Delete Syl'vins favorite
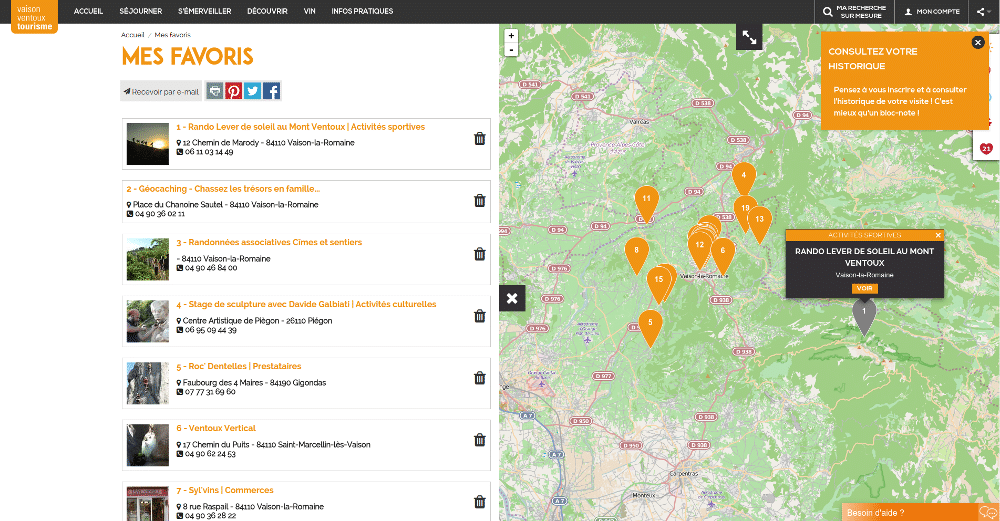The height and width of the screenshot is (521, 1000). pyautogui.click(x=480, y=501)
